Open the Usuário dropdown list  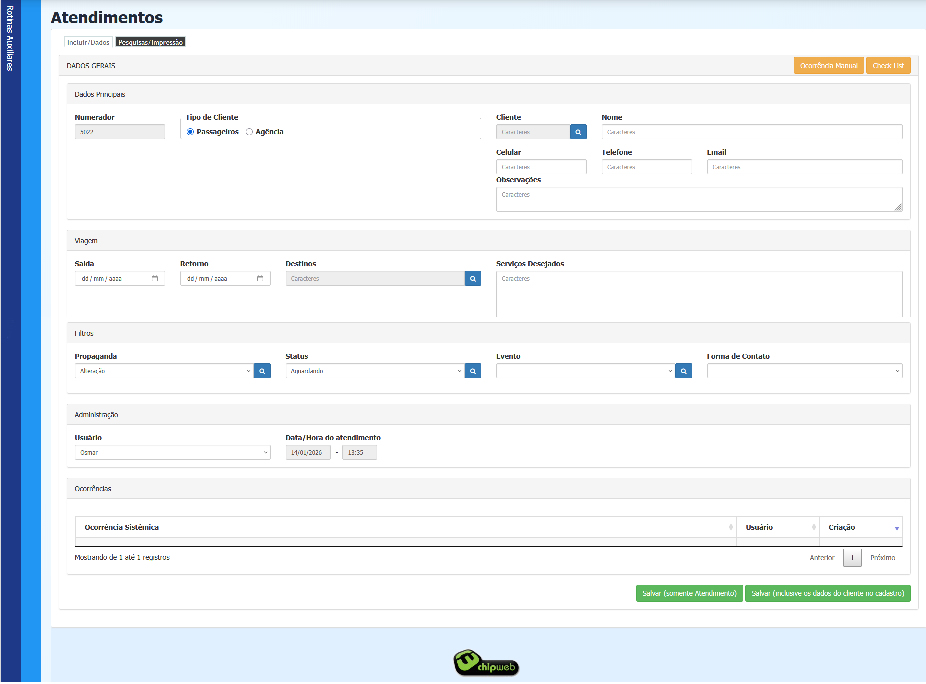pos(172,453)
